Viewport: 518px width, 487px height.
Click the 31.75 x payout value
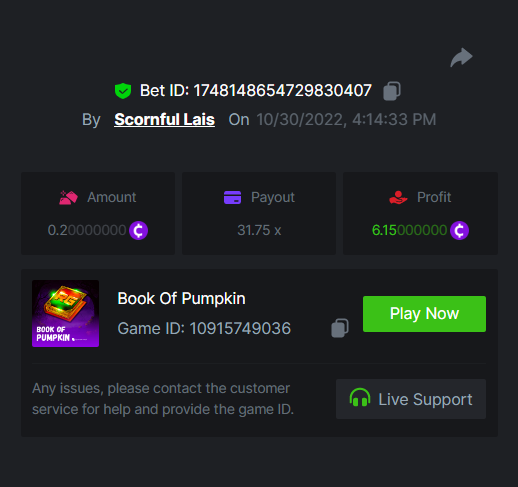(259, 230)
